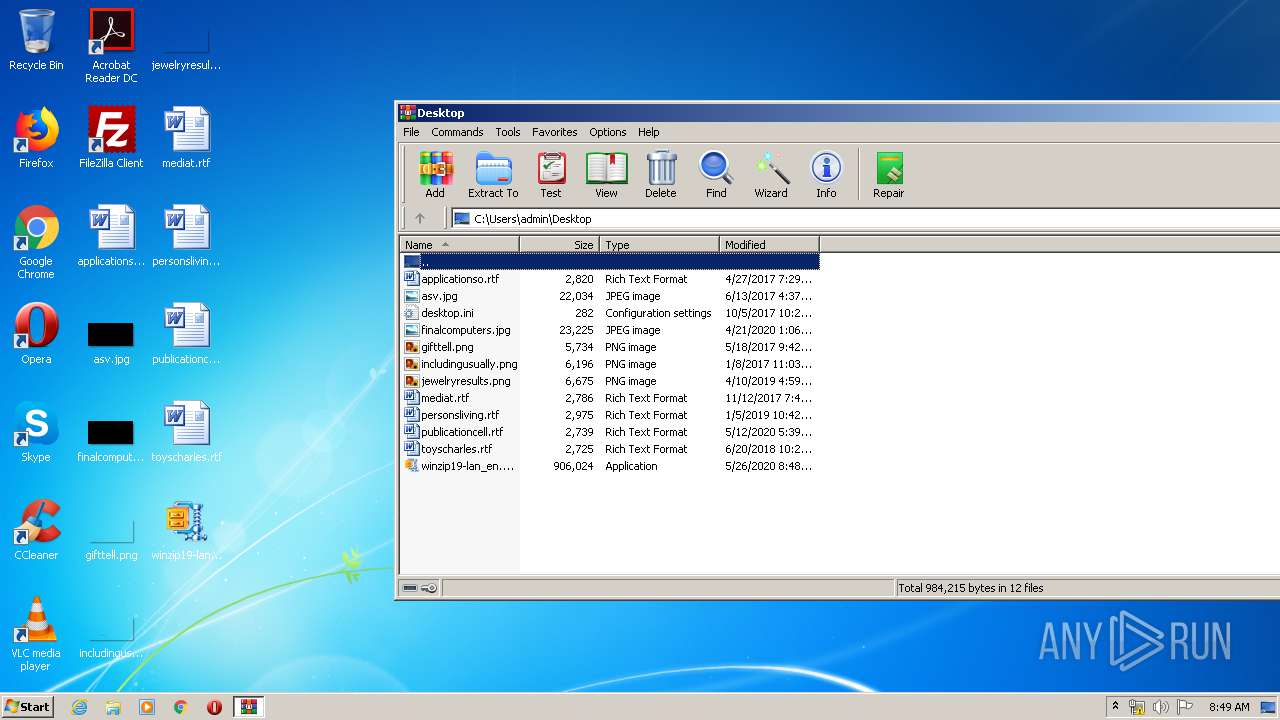Click the Find toolbar icon
Screen dimensions: 1280x720
pos(716,175)
